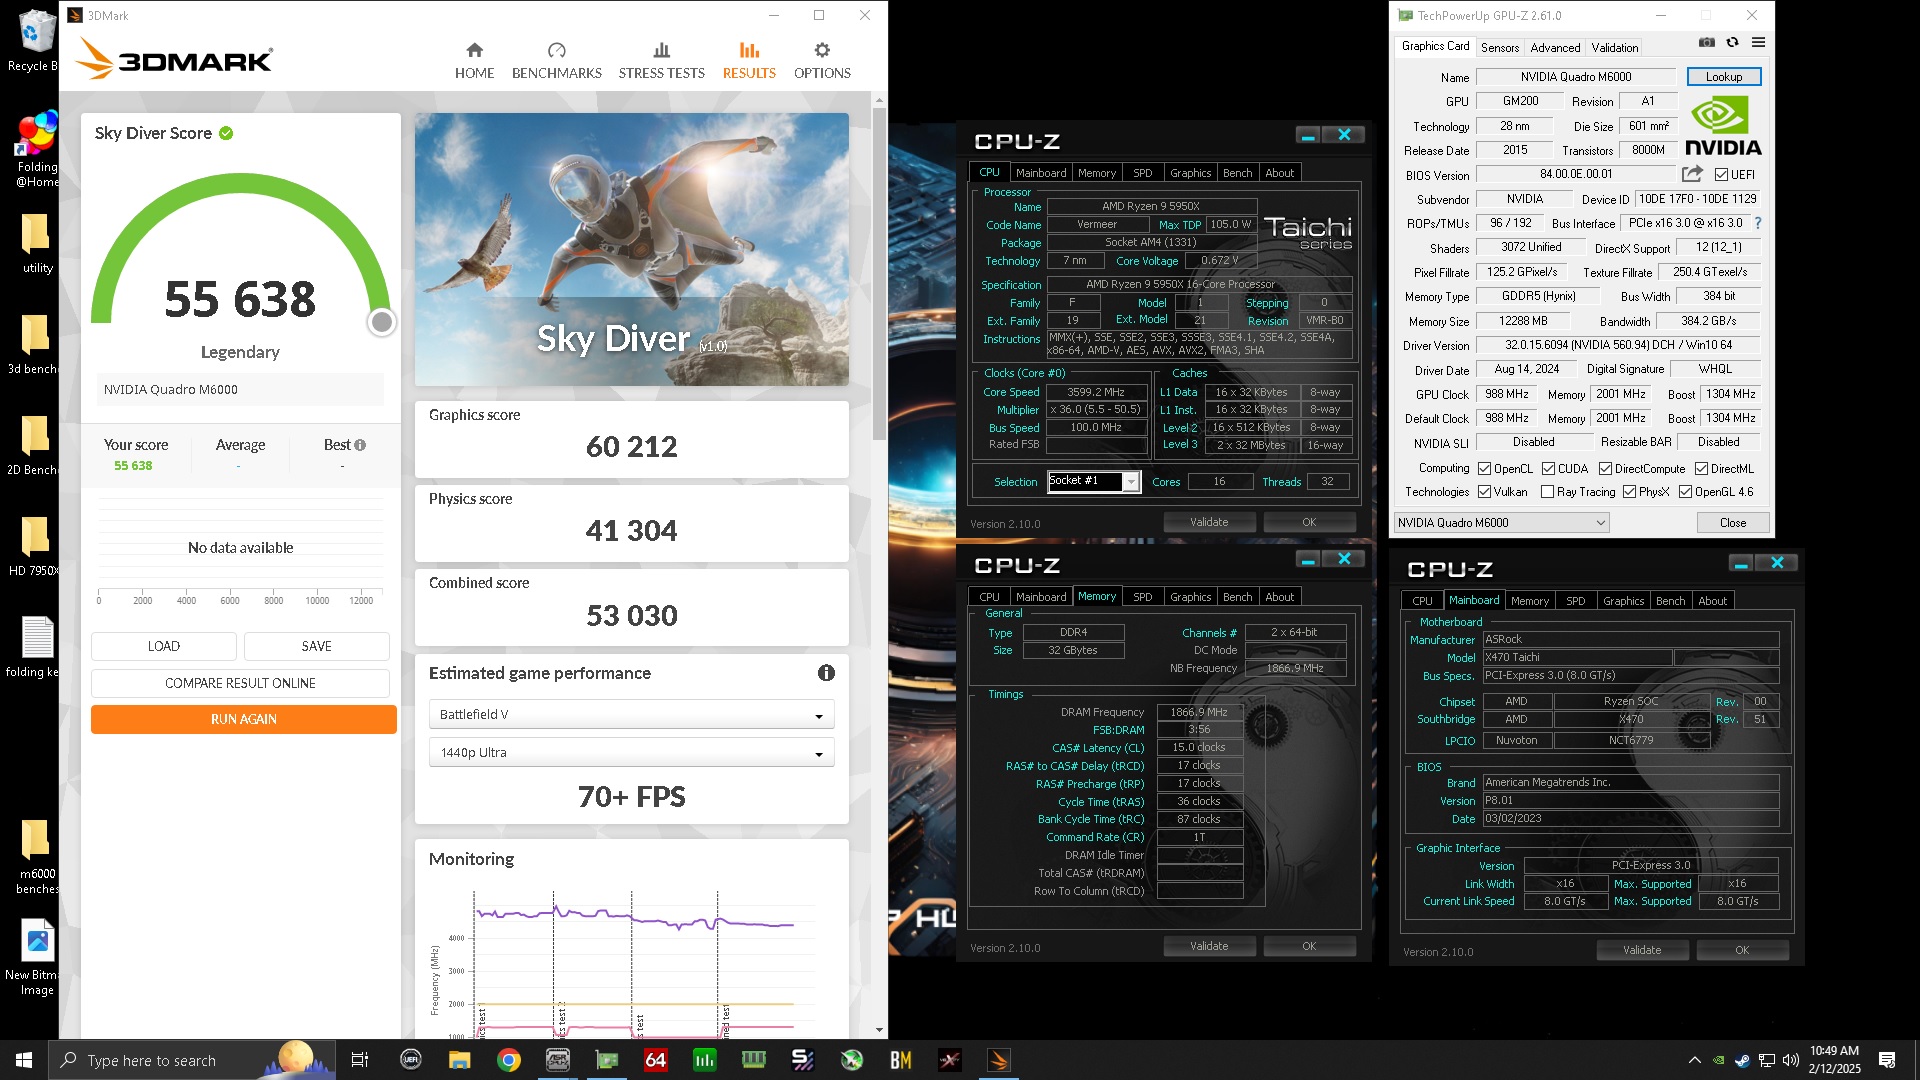This screenshot has width=1920, height=1080.
Task: Open the Socket #1 selection dropdown in CPU-Z
Action: pos(1094,482)
